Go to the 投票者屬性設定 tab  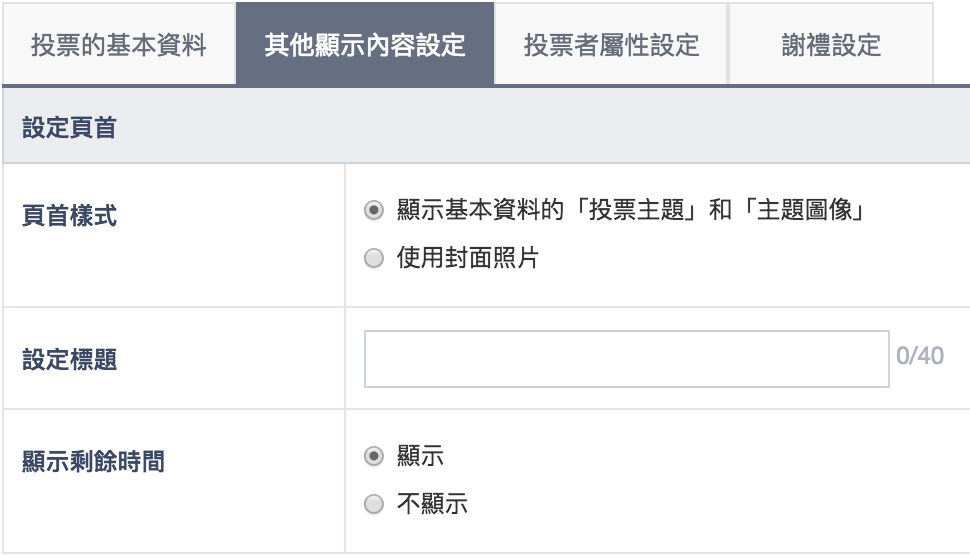point(611,46)
